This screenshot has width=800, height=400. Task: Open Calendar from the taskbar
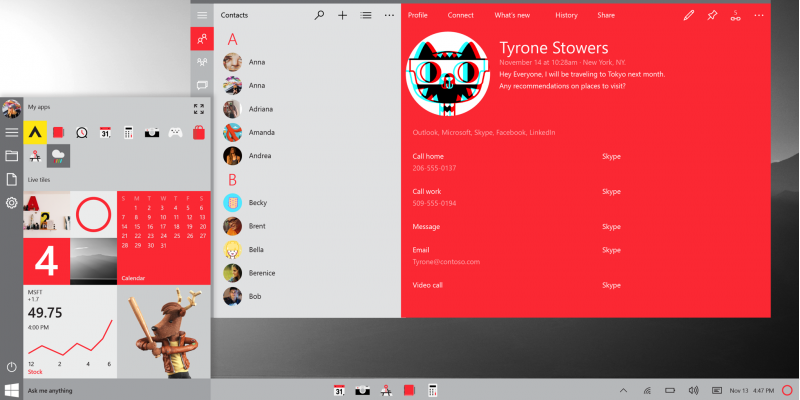[339, 390]
